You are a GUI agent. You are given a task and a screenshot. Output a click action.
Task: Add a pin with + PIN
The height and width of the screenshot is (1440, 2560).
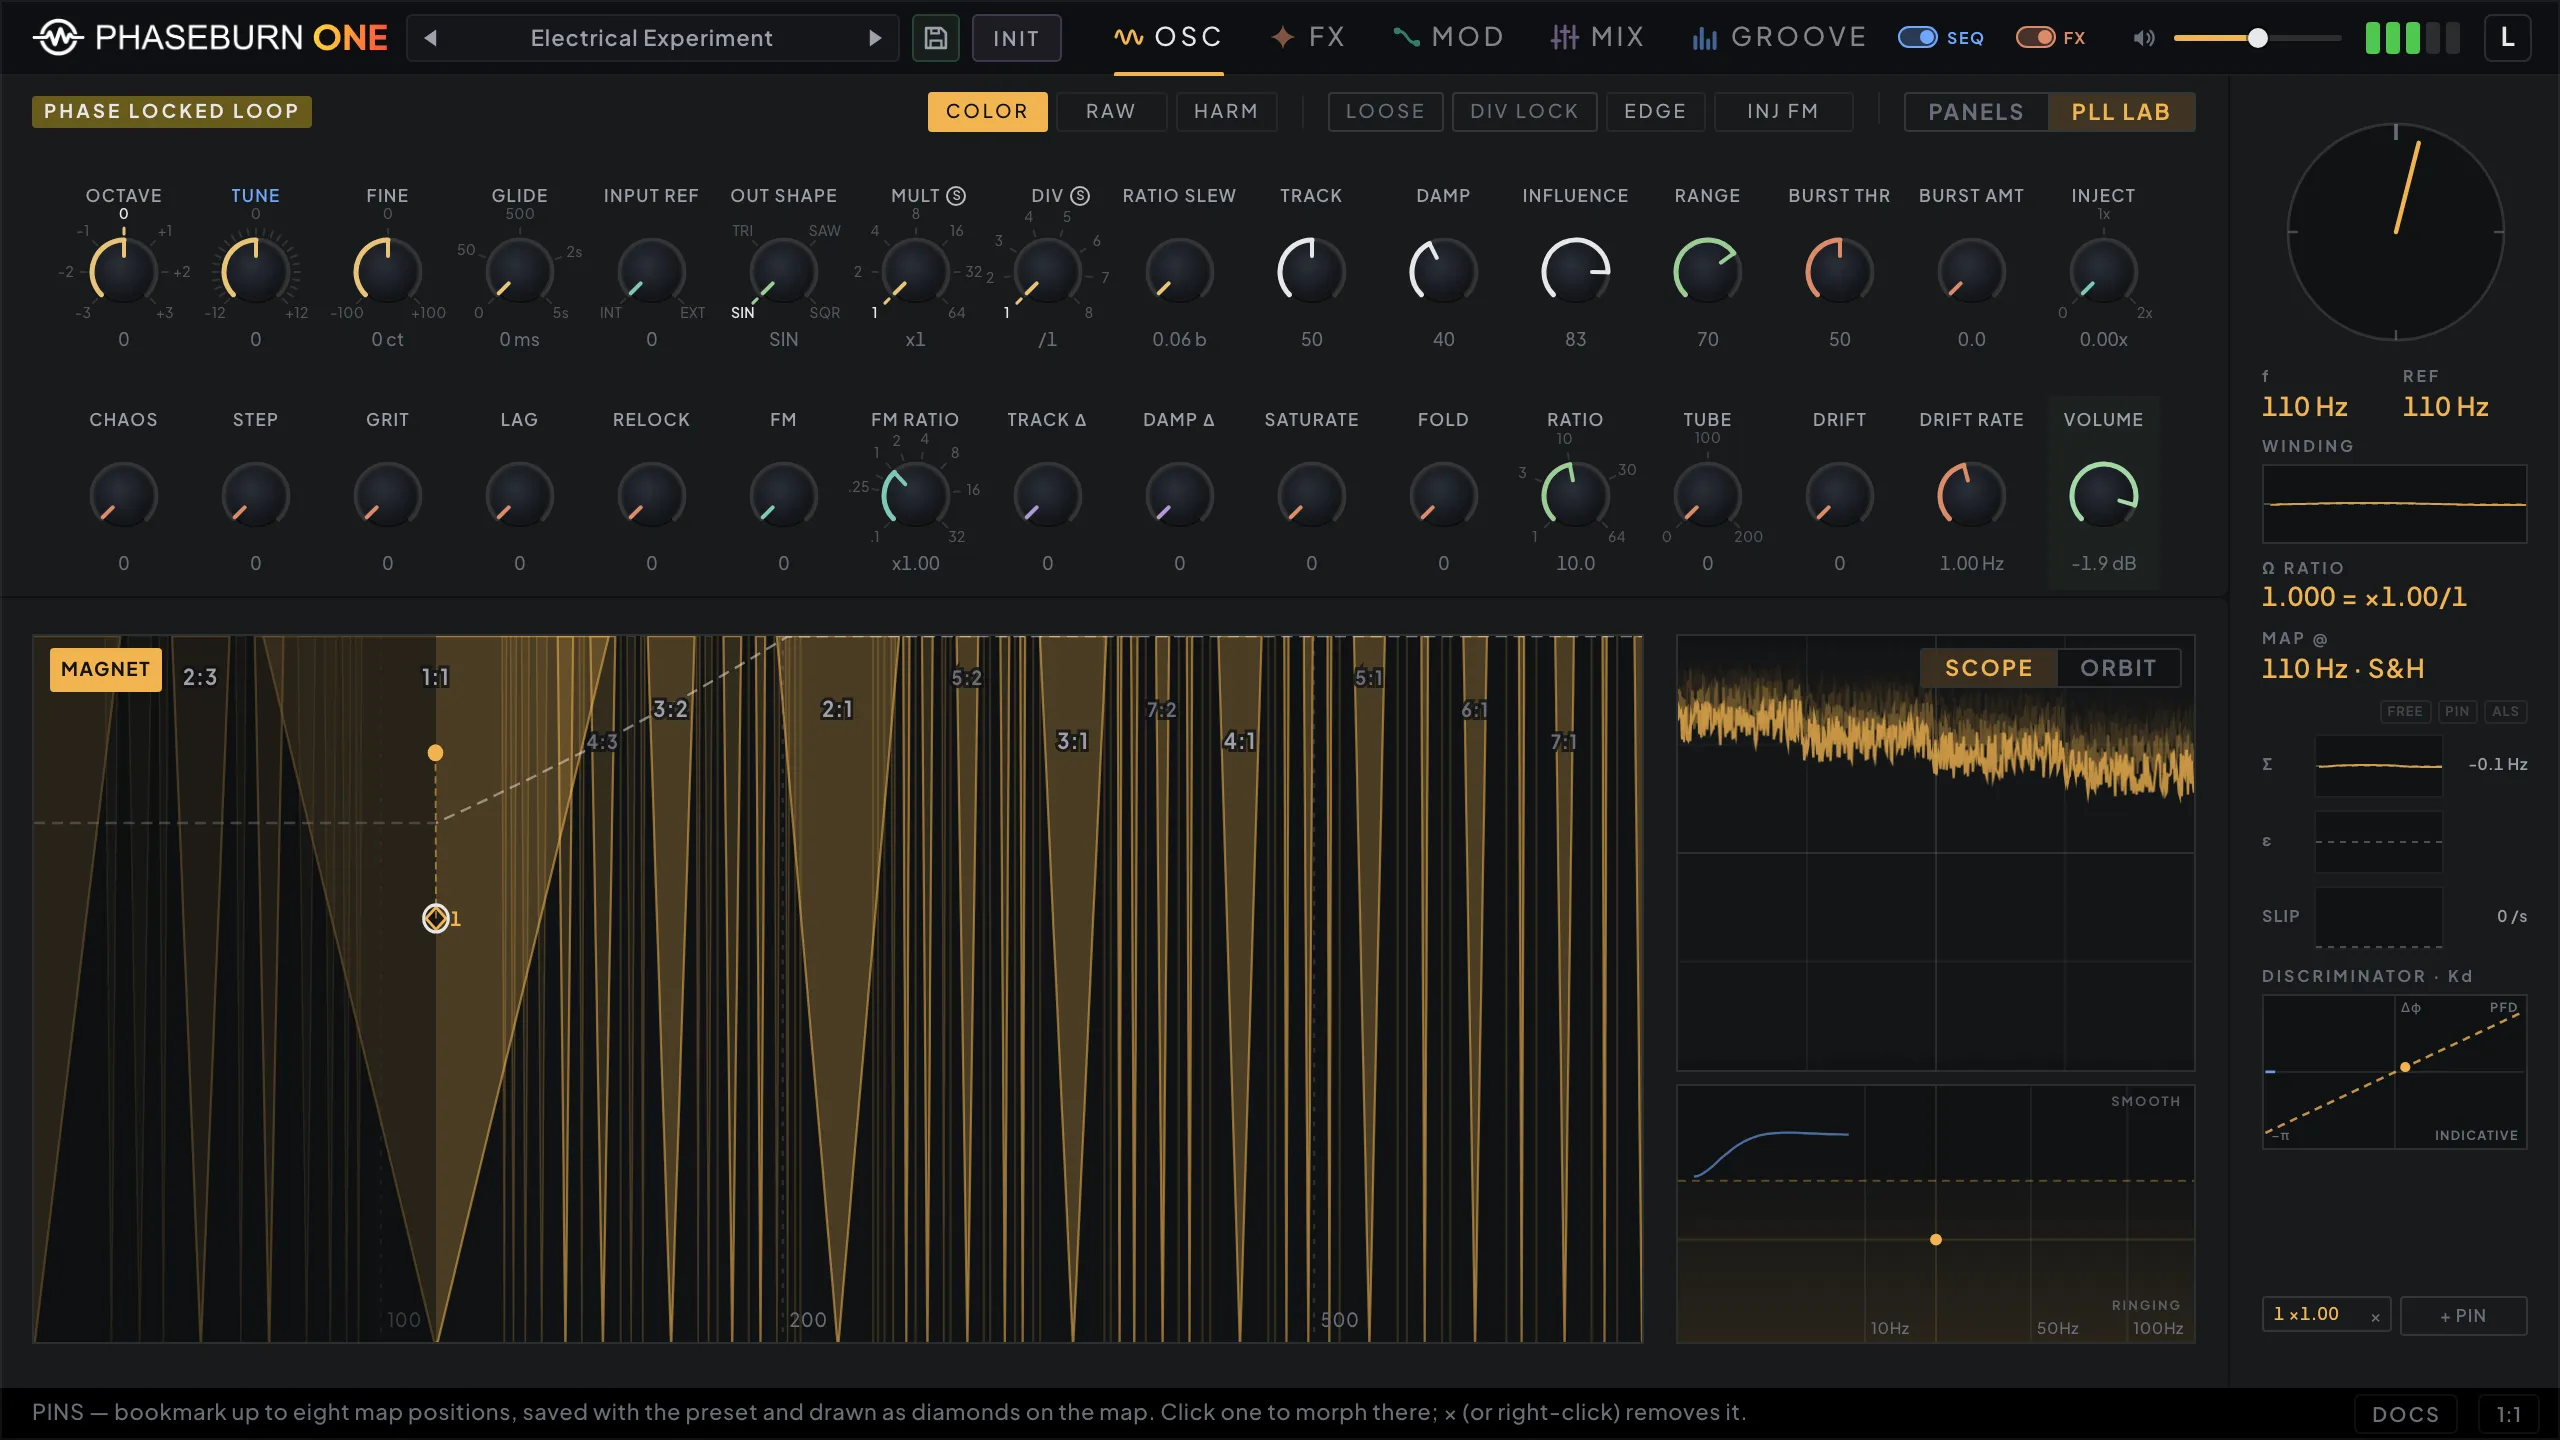point(2463,1316)
